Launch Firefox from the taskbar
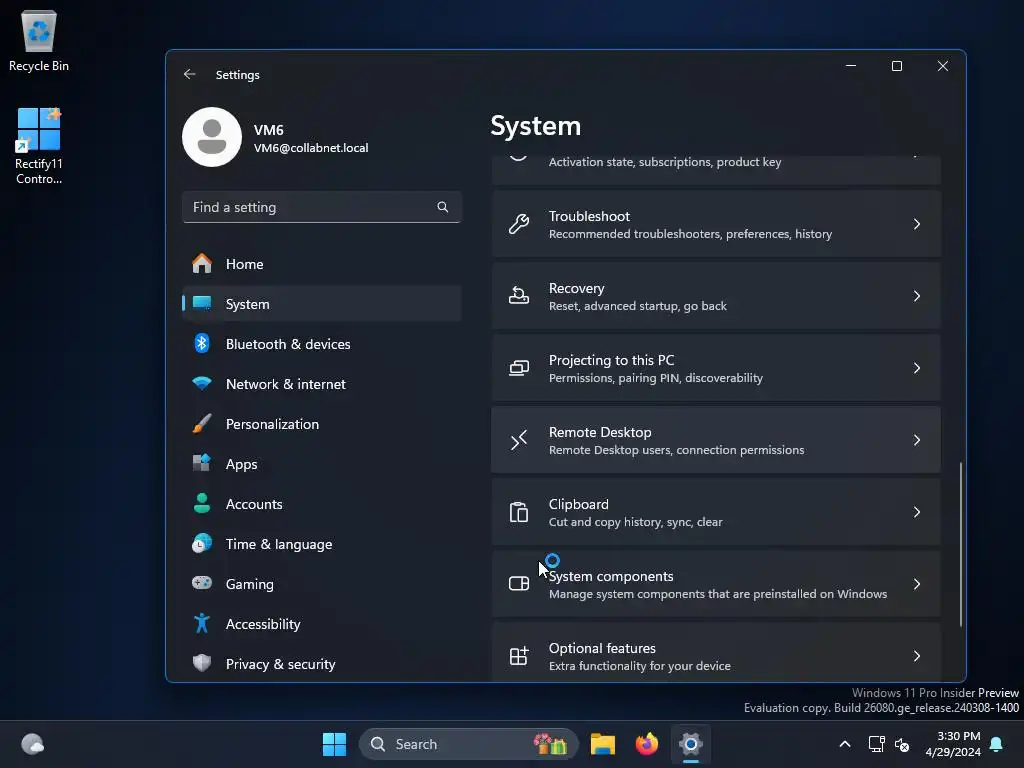This screenshot has height=768, width=1024. (x=647, y=744)
